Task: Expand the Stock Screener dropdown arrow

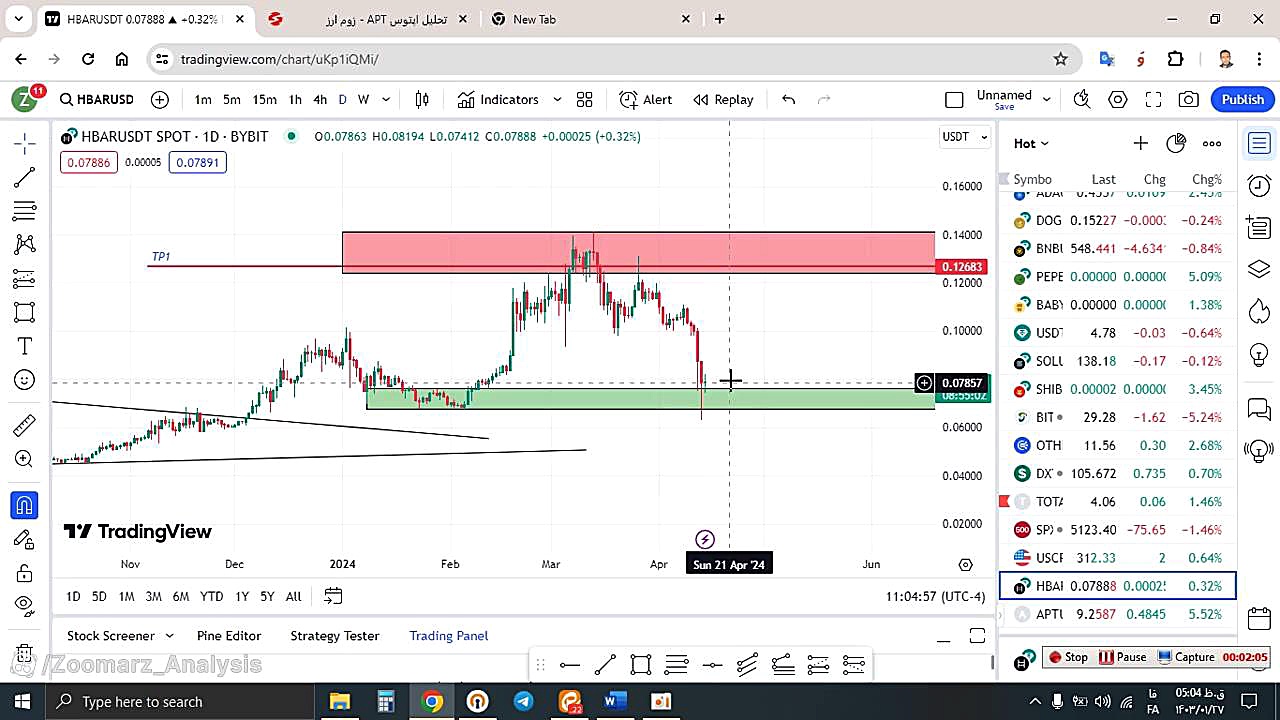Action: [x=169, y=636]
